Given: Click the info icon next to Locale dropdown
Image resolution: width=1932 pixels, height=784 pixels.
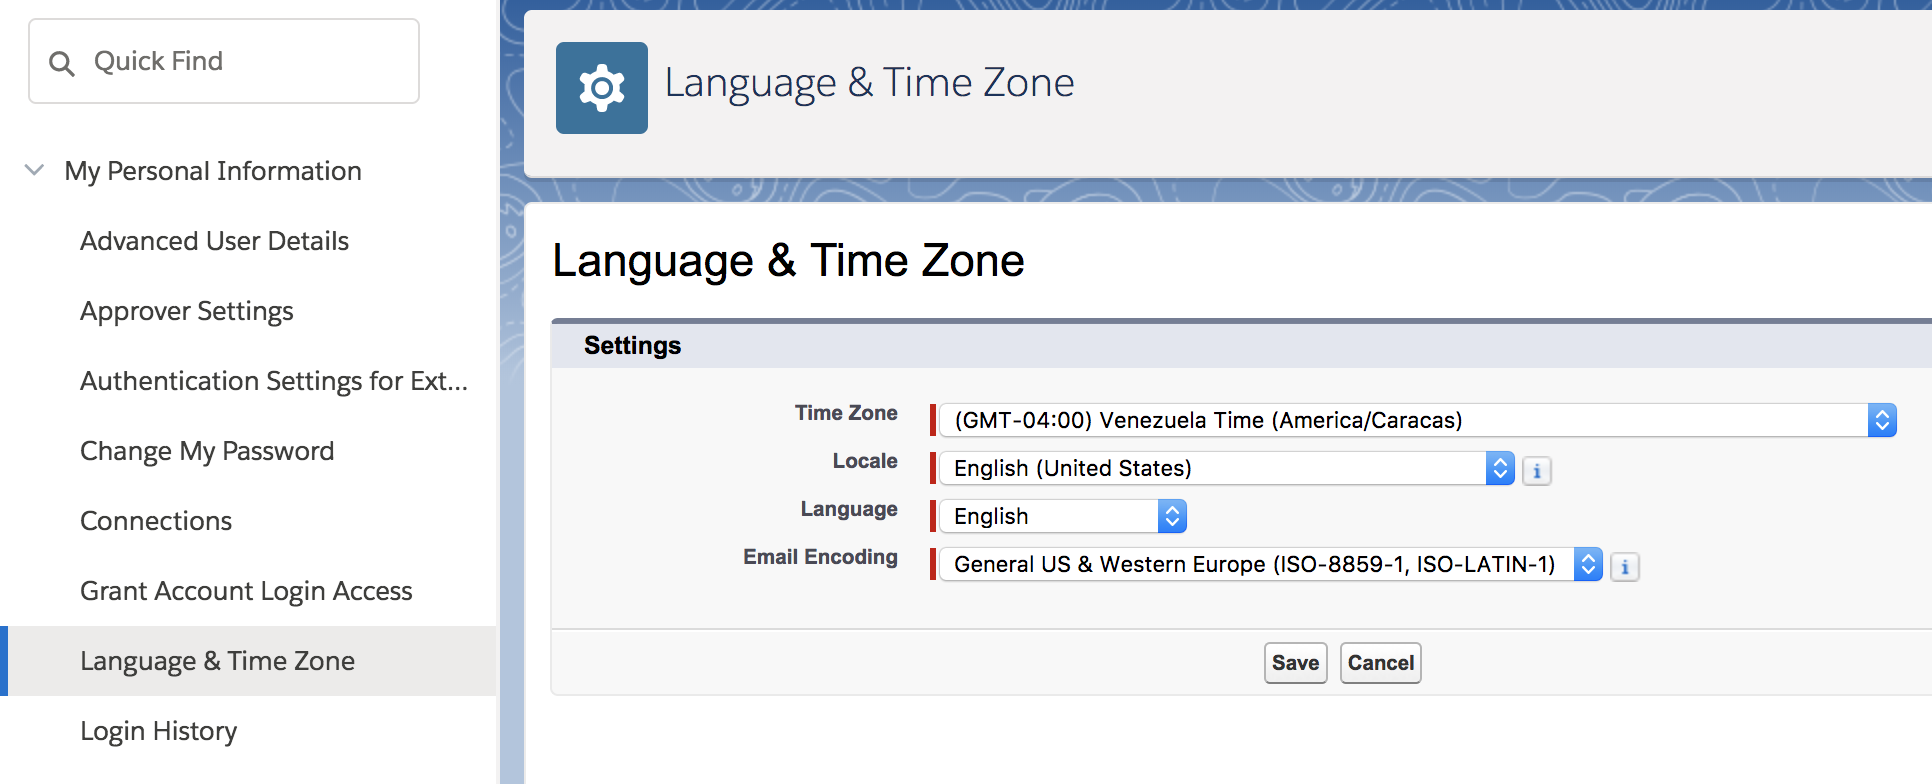Looking at the screenshot, I should (1537, 470).
